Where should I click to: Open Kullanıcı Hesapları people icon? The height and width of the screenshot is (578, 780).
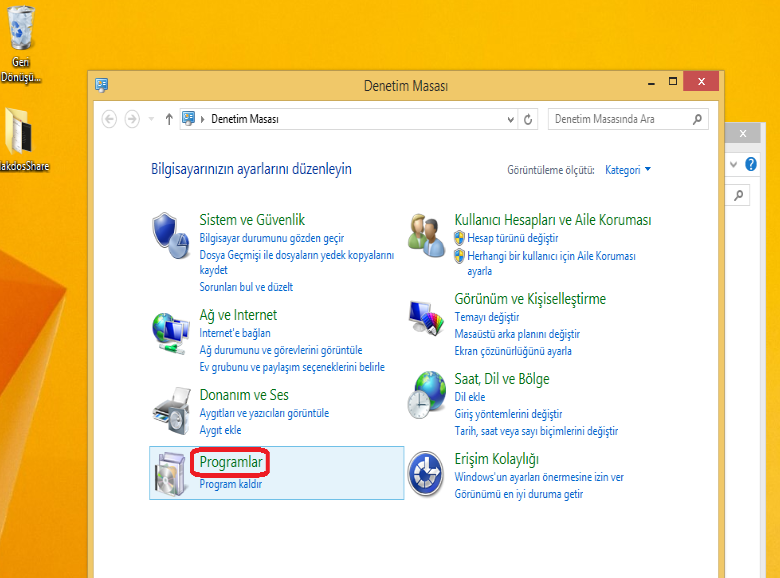pos(426,235)
